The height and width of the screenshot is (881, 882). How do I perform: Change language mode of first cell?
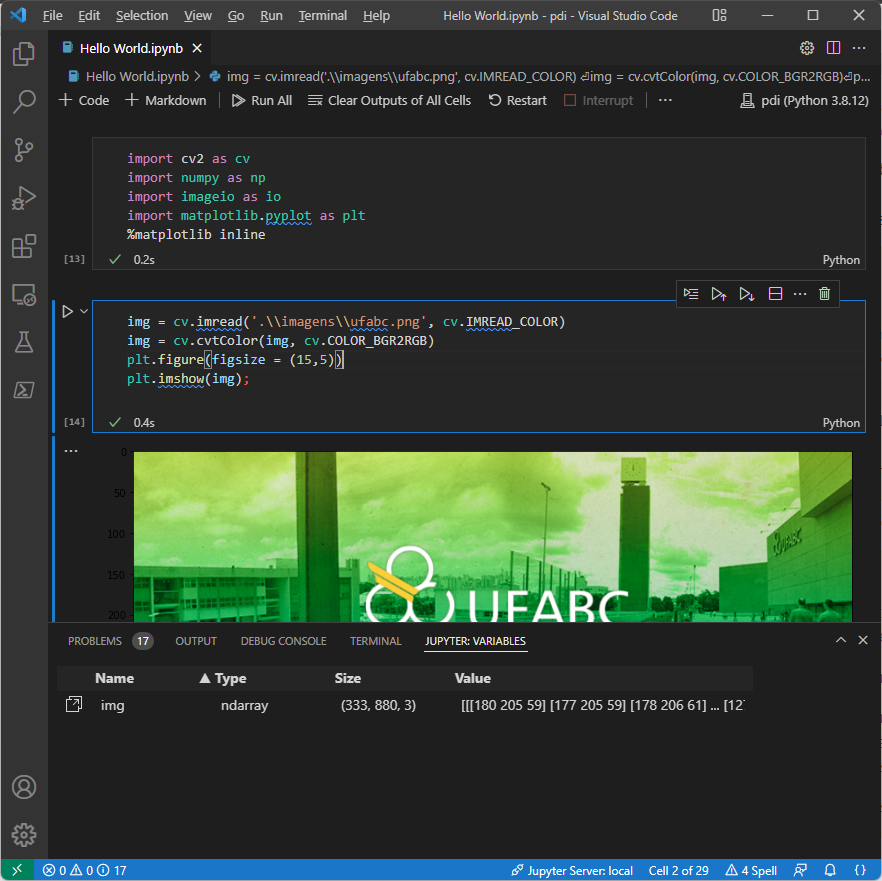(x=841, y=260)
